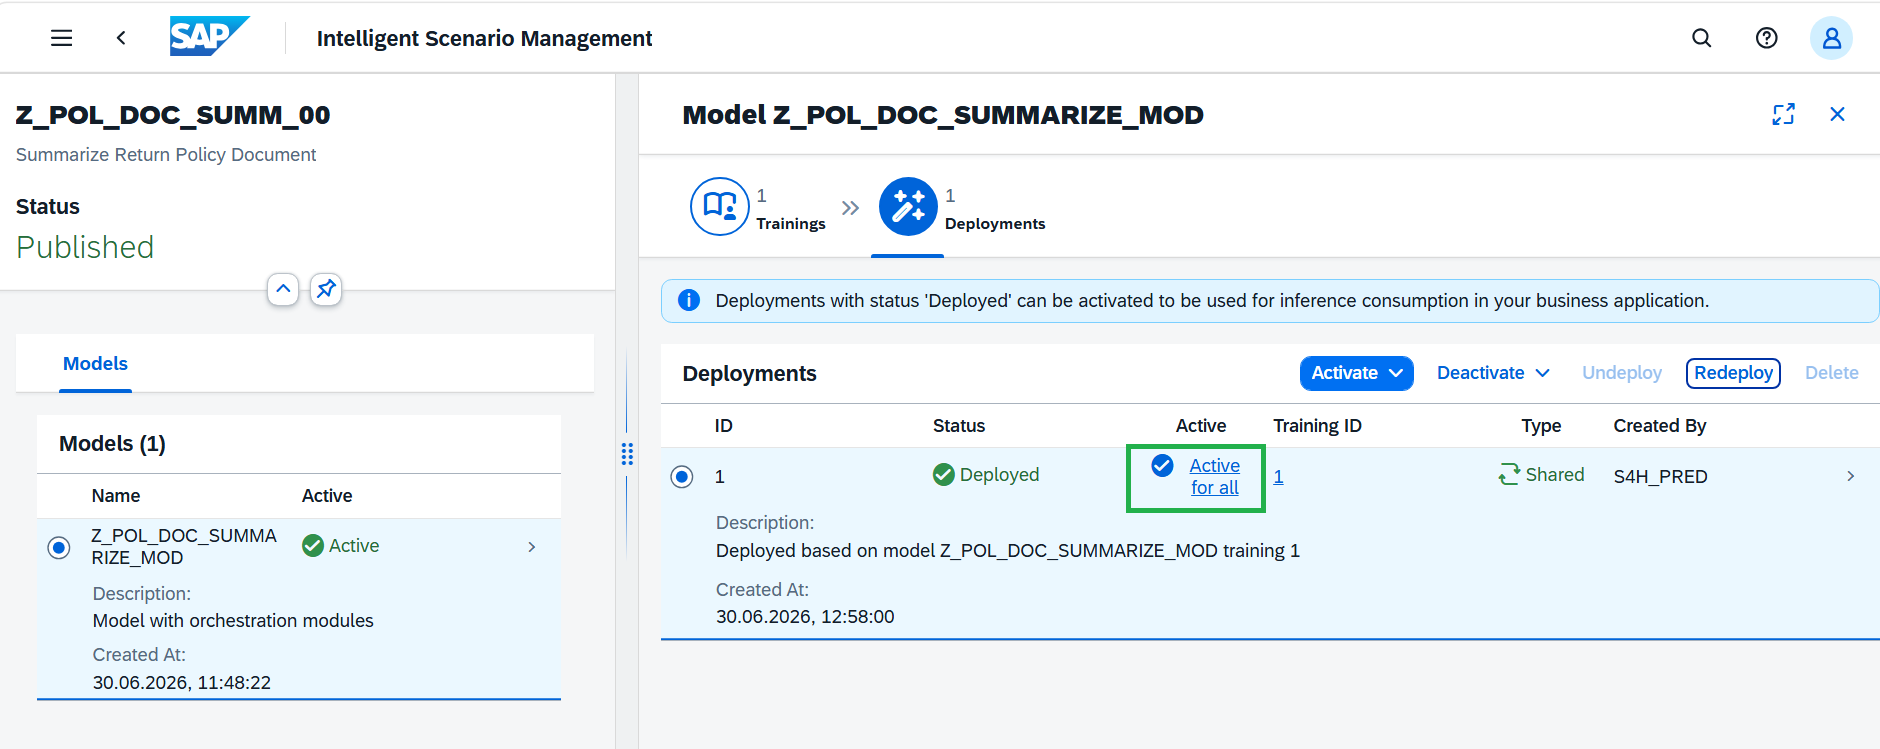Click the Deployed green check icon

coord(943,474)
